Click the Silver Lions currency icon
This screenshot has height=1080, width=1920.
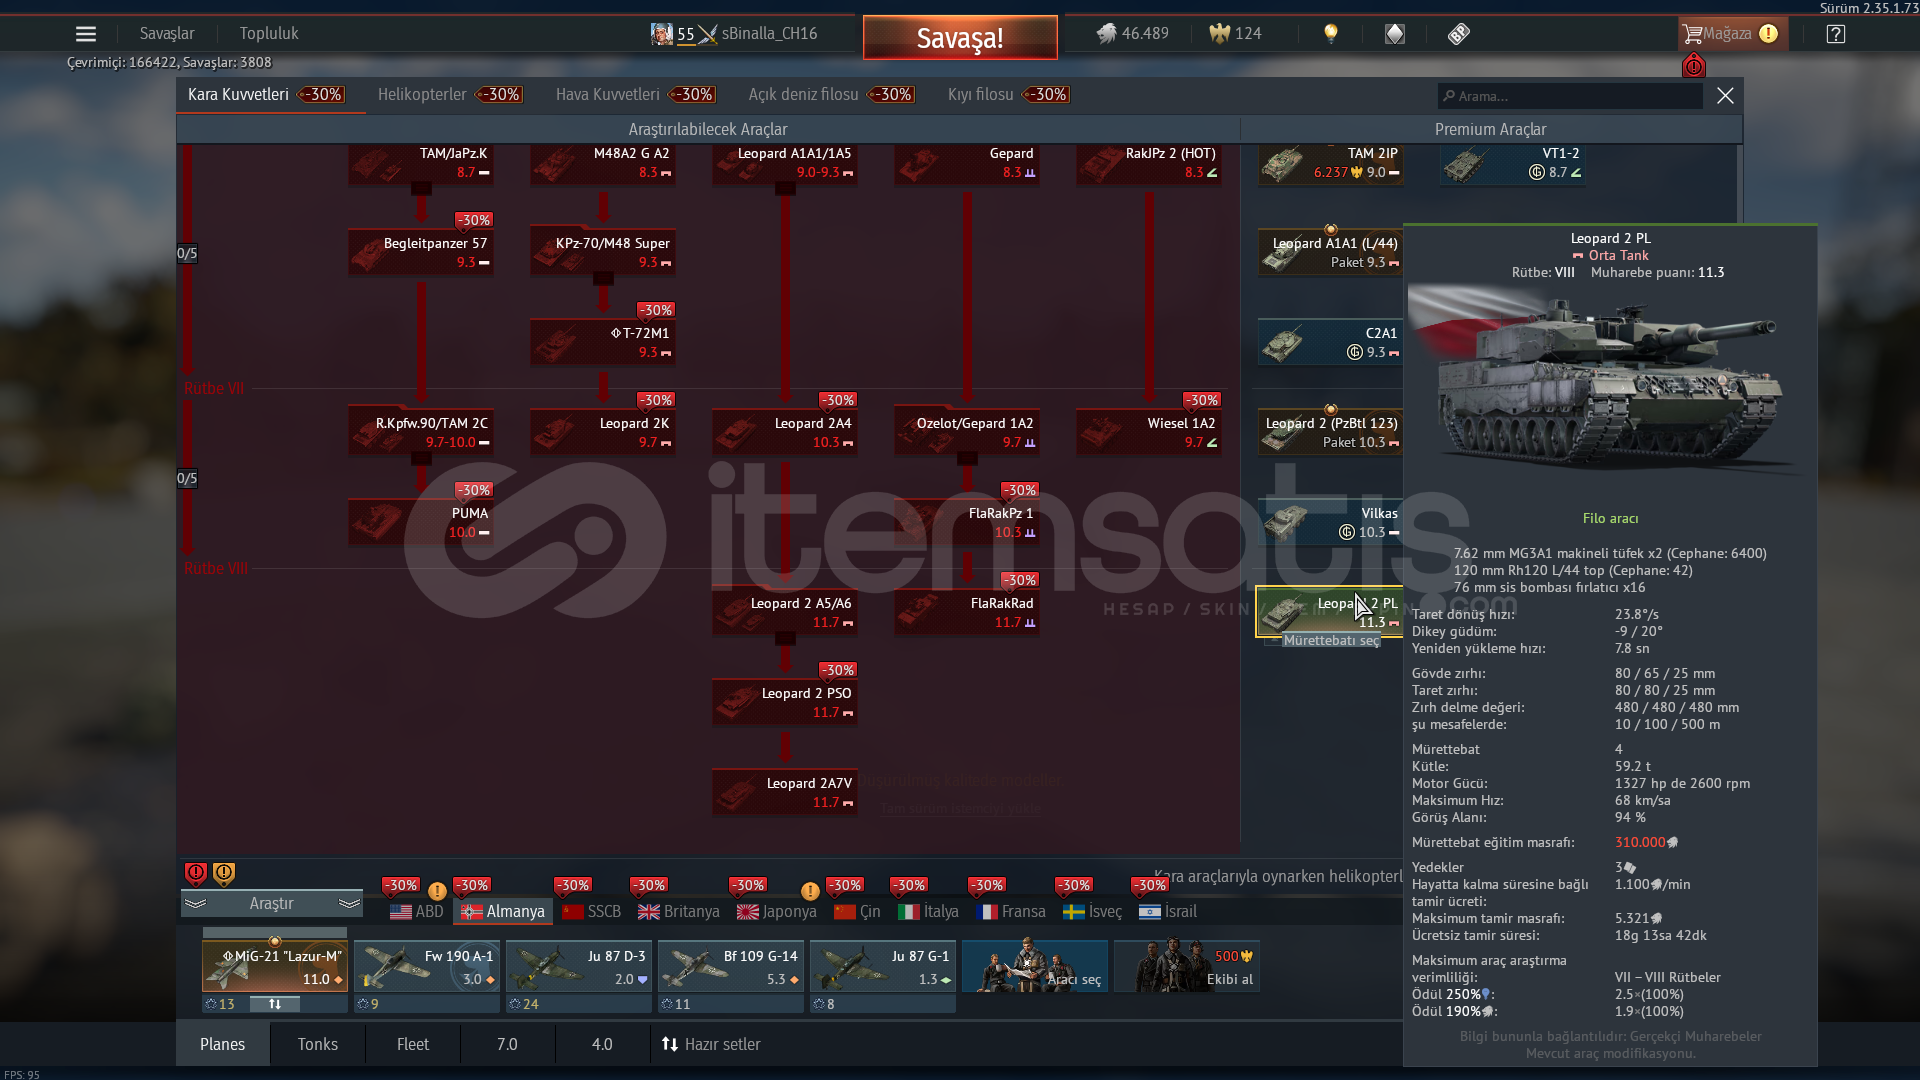pyautogui.click(x=1106, y=33)
